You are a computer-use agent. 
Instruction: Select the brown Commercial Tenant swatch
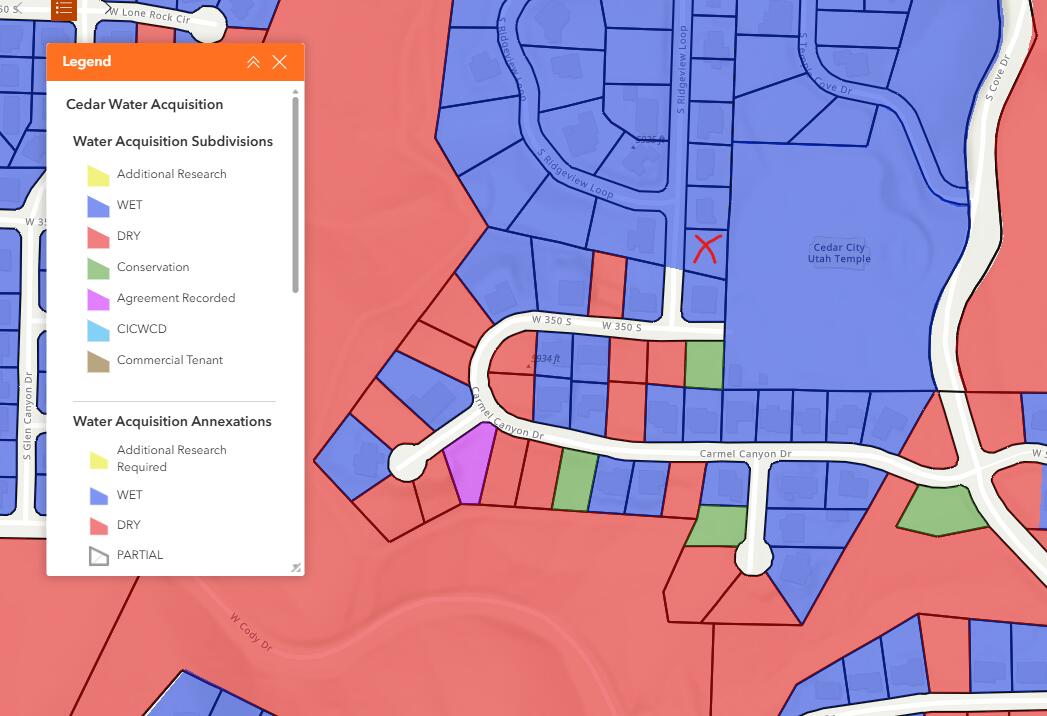(x=98, y=361)
